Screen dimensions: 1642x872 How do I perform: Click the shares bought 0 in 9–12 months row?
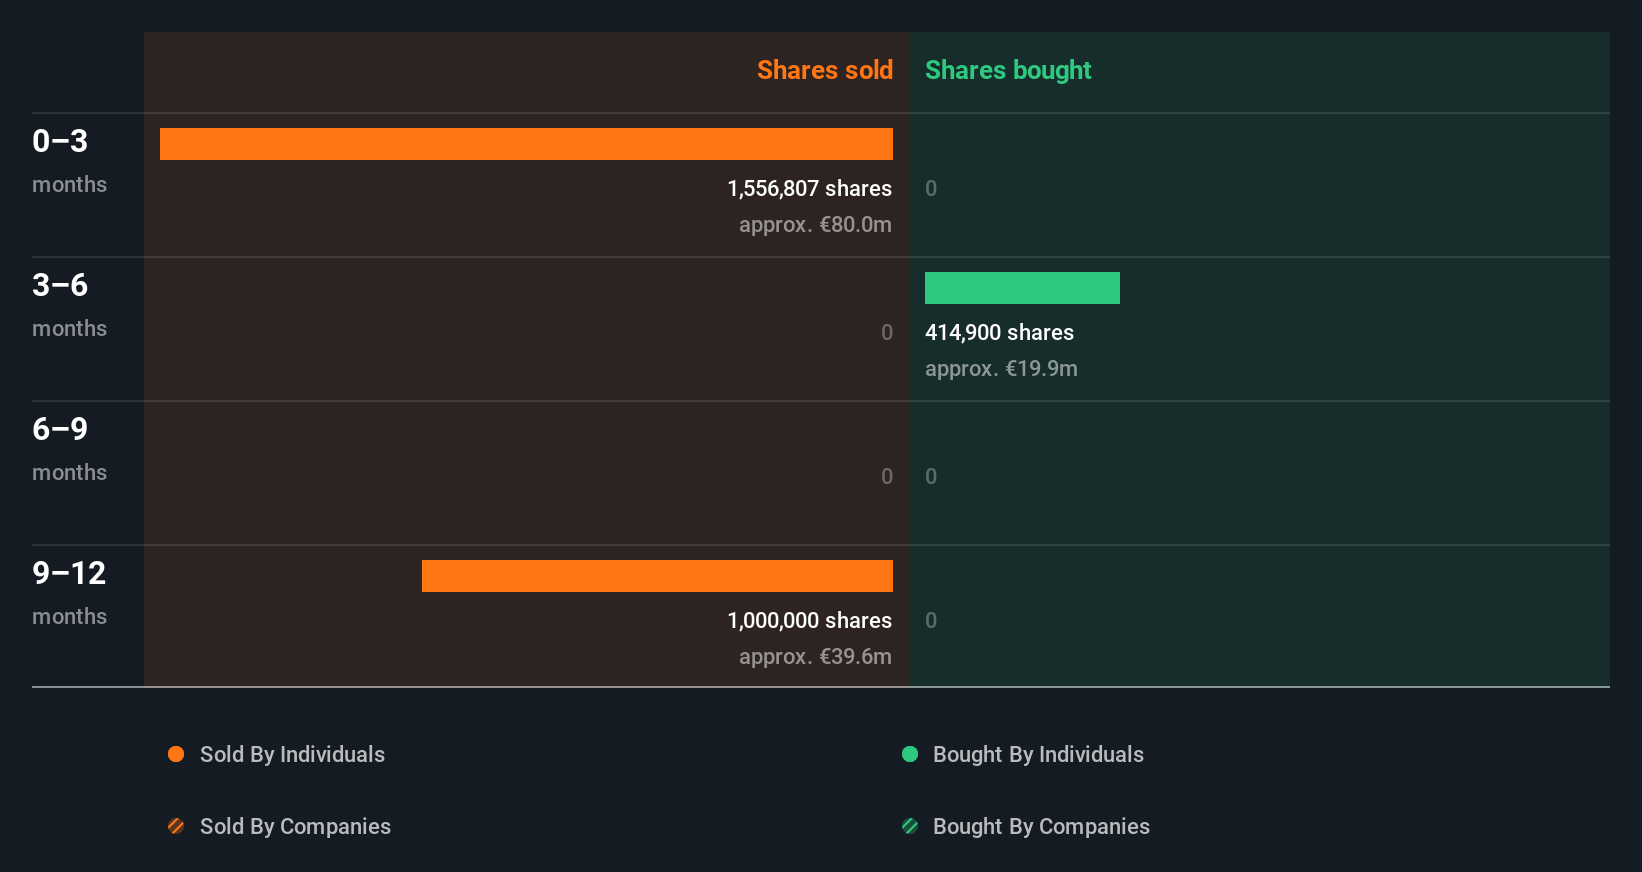coord(931,620)
